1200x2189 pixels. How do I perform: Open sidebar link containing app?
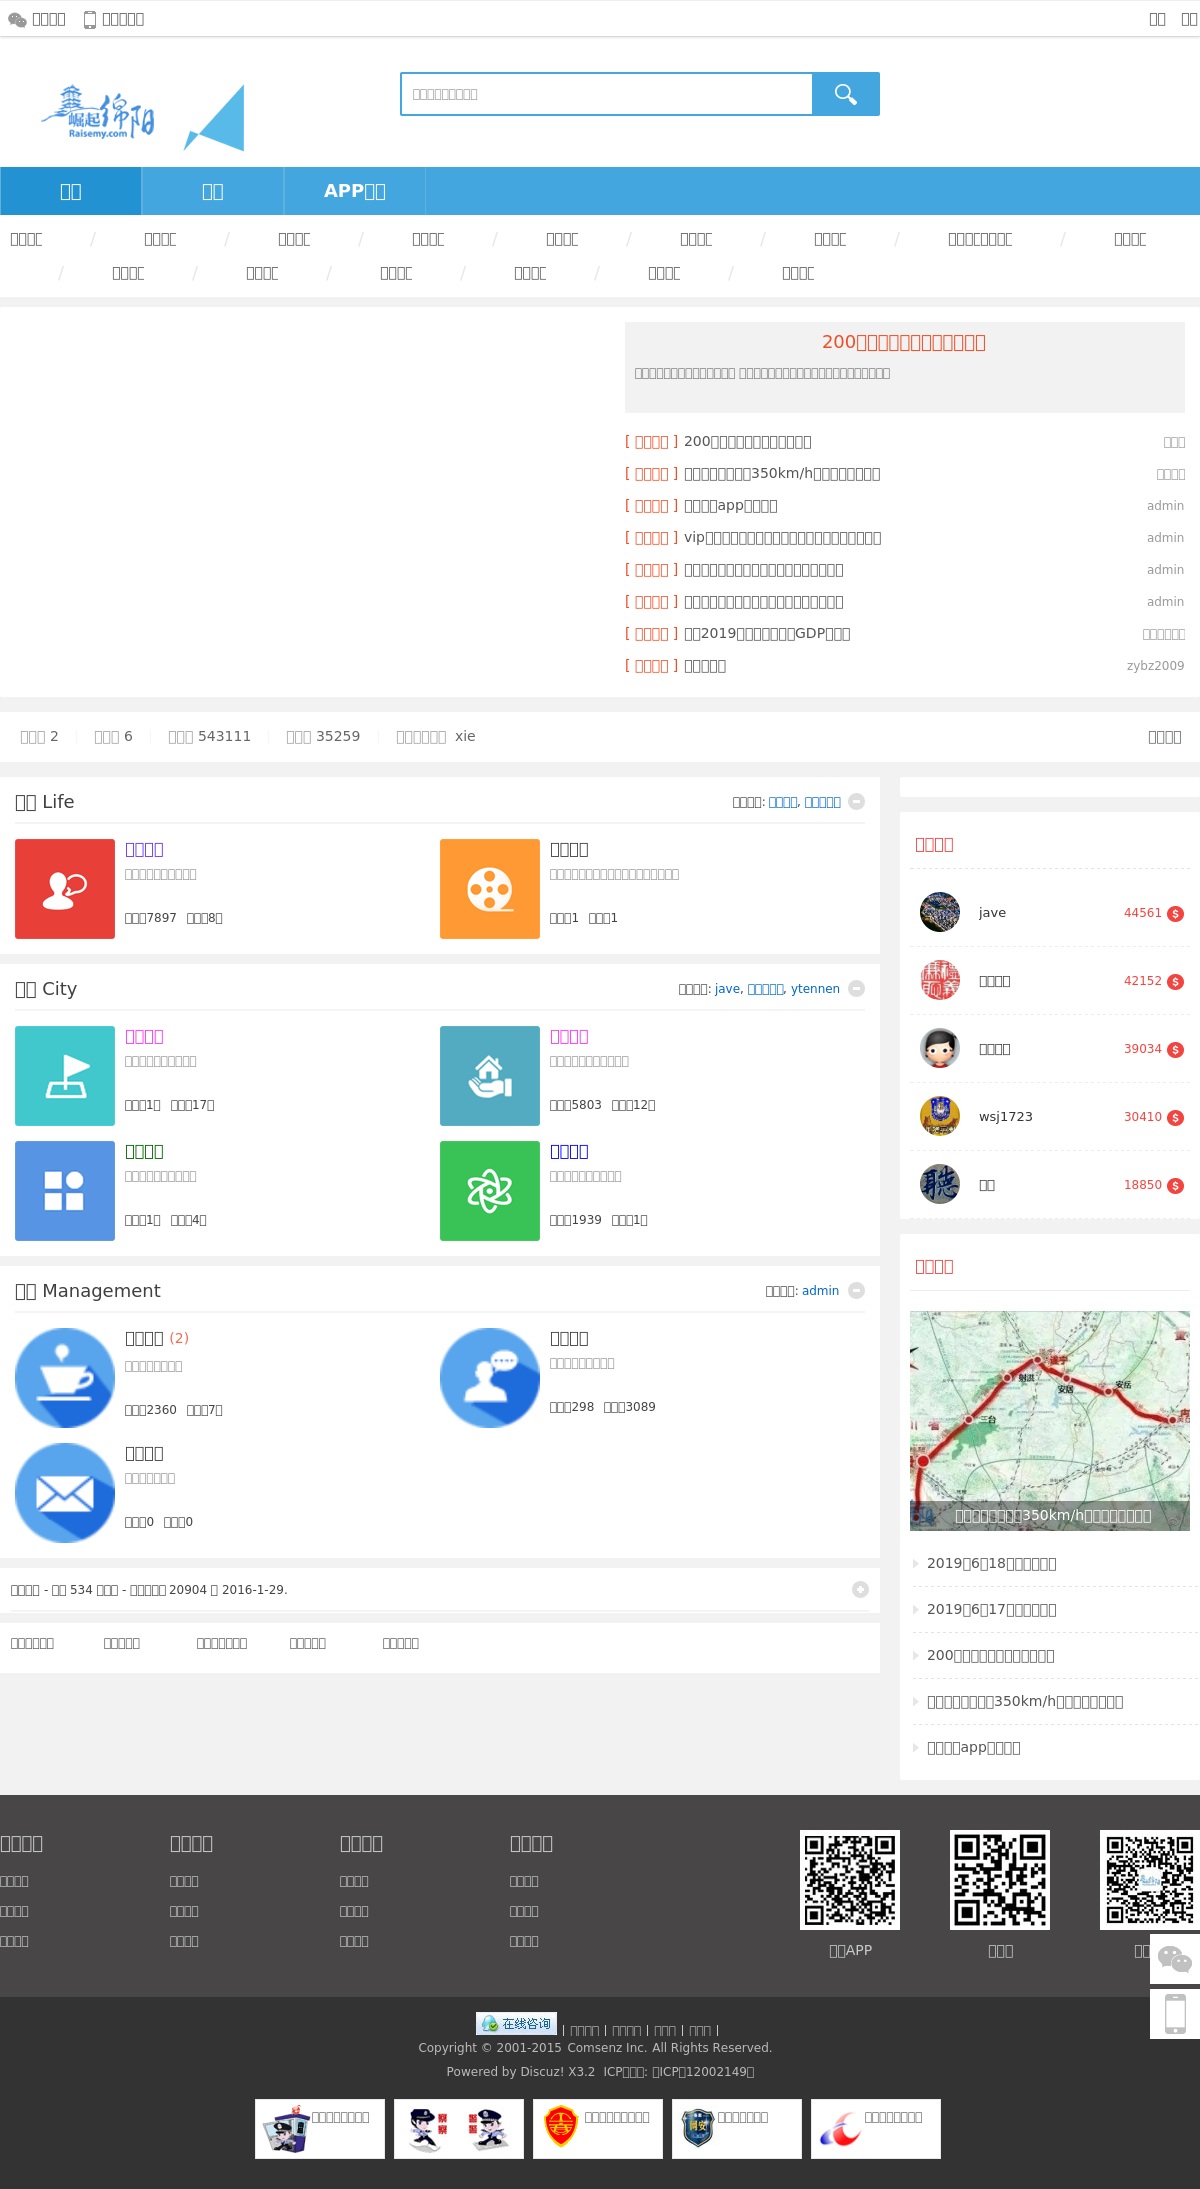973,1747
